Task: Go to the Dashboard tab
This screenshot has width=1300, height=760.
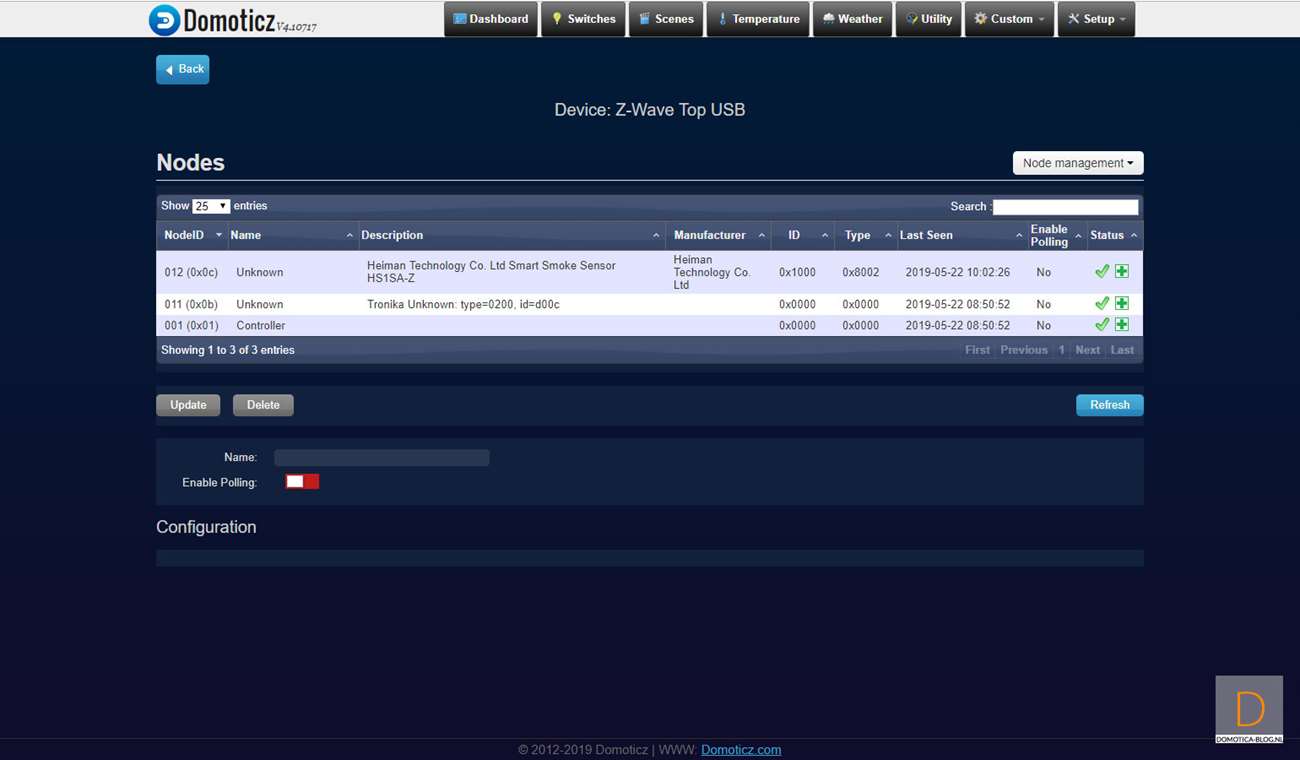Action: [490, 19]
